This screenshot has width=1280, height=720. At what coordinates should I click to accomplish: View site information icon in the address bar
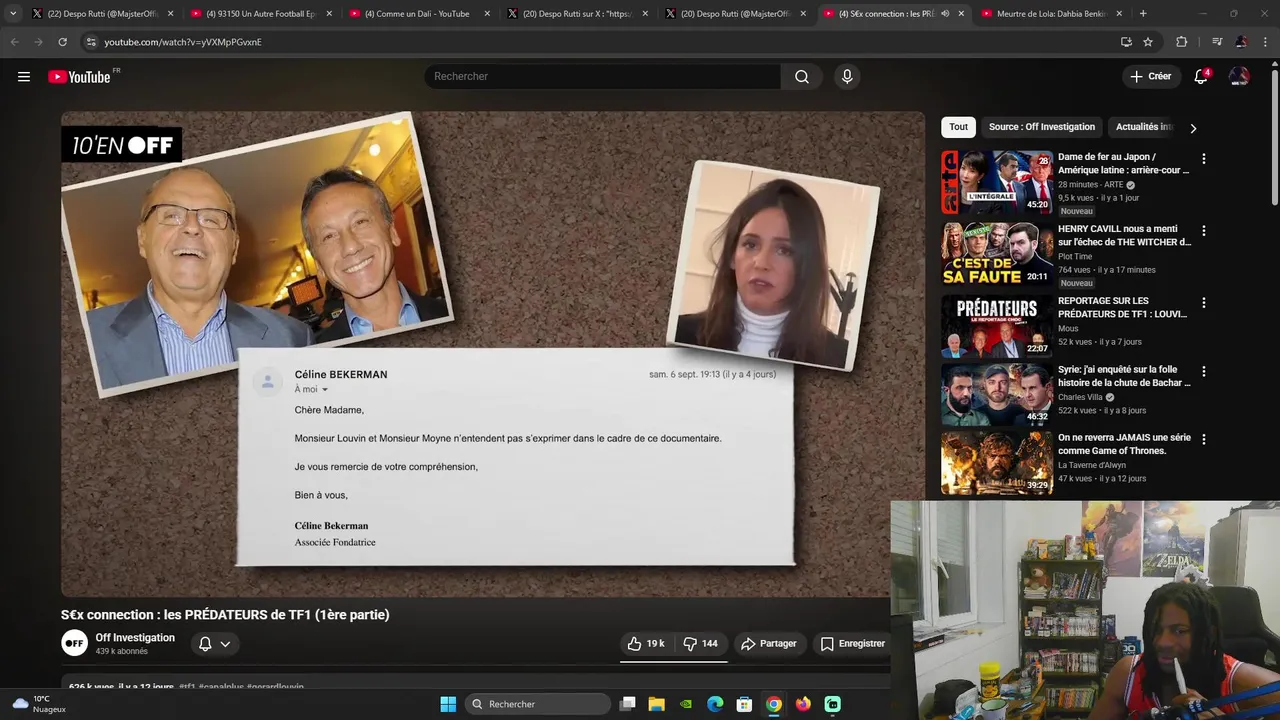tap(91, 42)
